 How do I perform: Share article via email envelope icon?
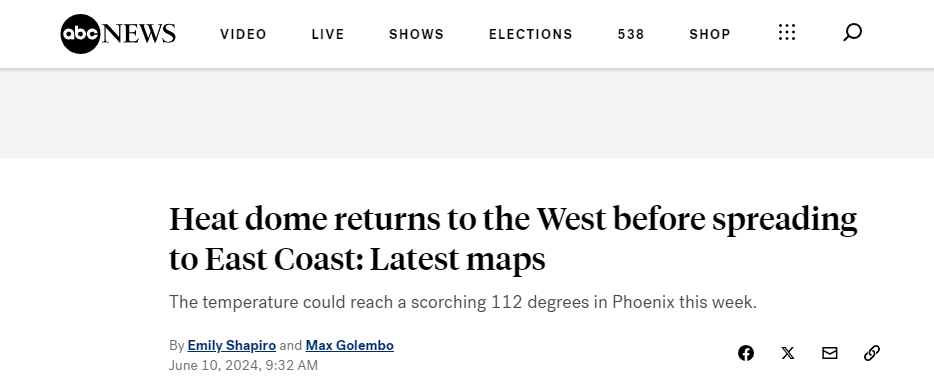tap(830, 353)
